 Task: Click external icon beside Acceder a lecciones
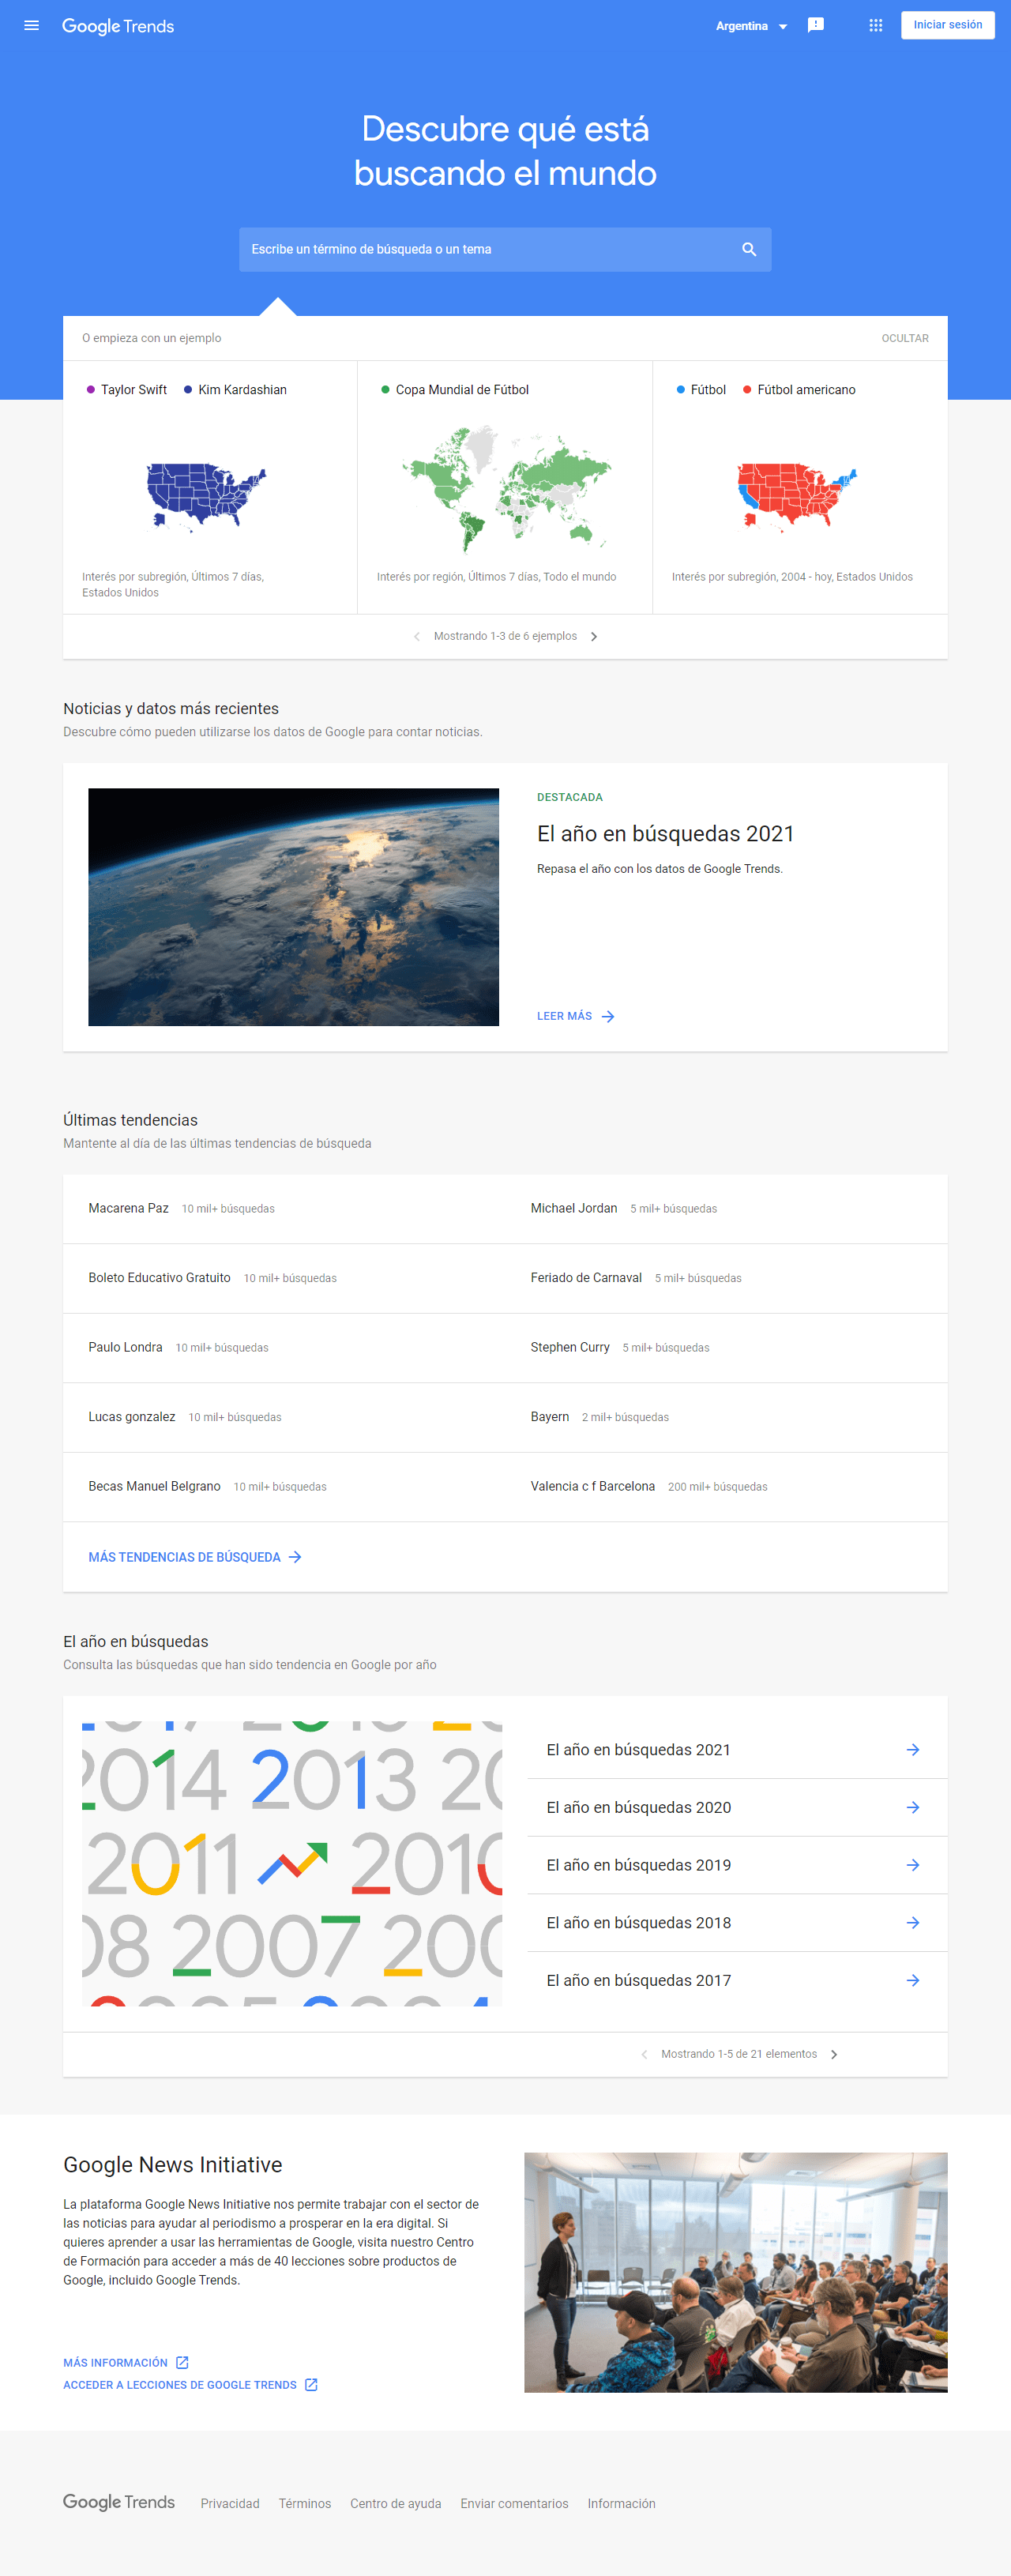coord(311,2385)
